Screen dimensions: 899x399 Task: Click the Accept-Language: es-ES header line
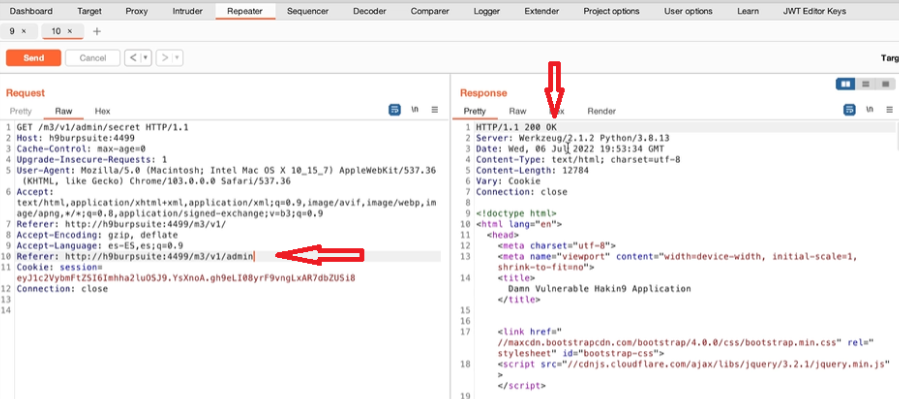[x=100, y=246]
